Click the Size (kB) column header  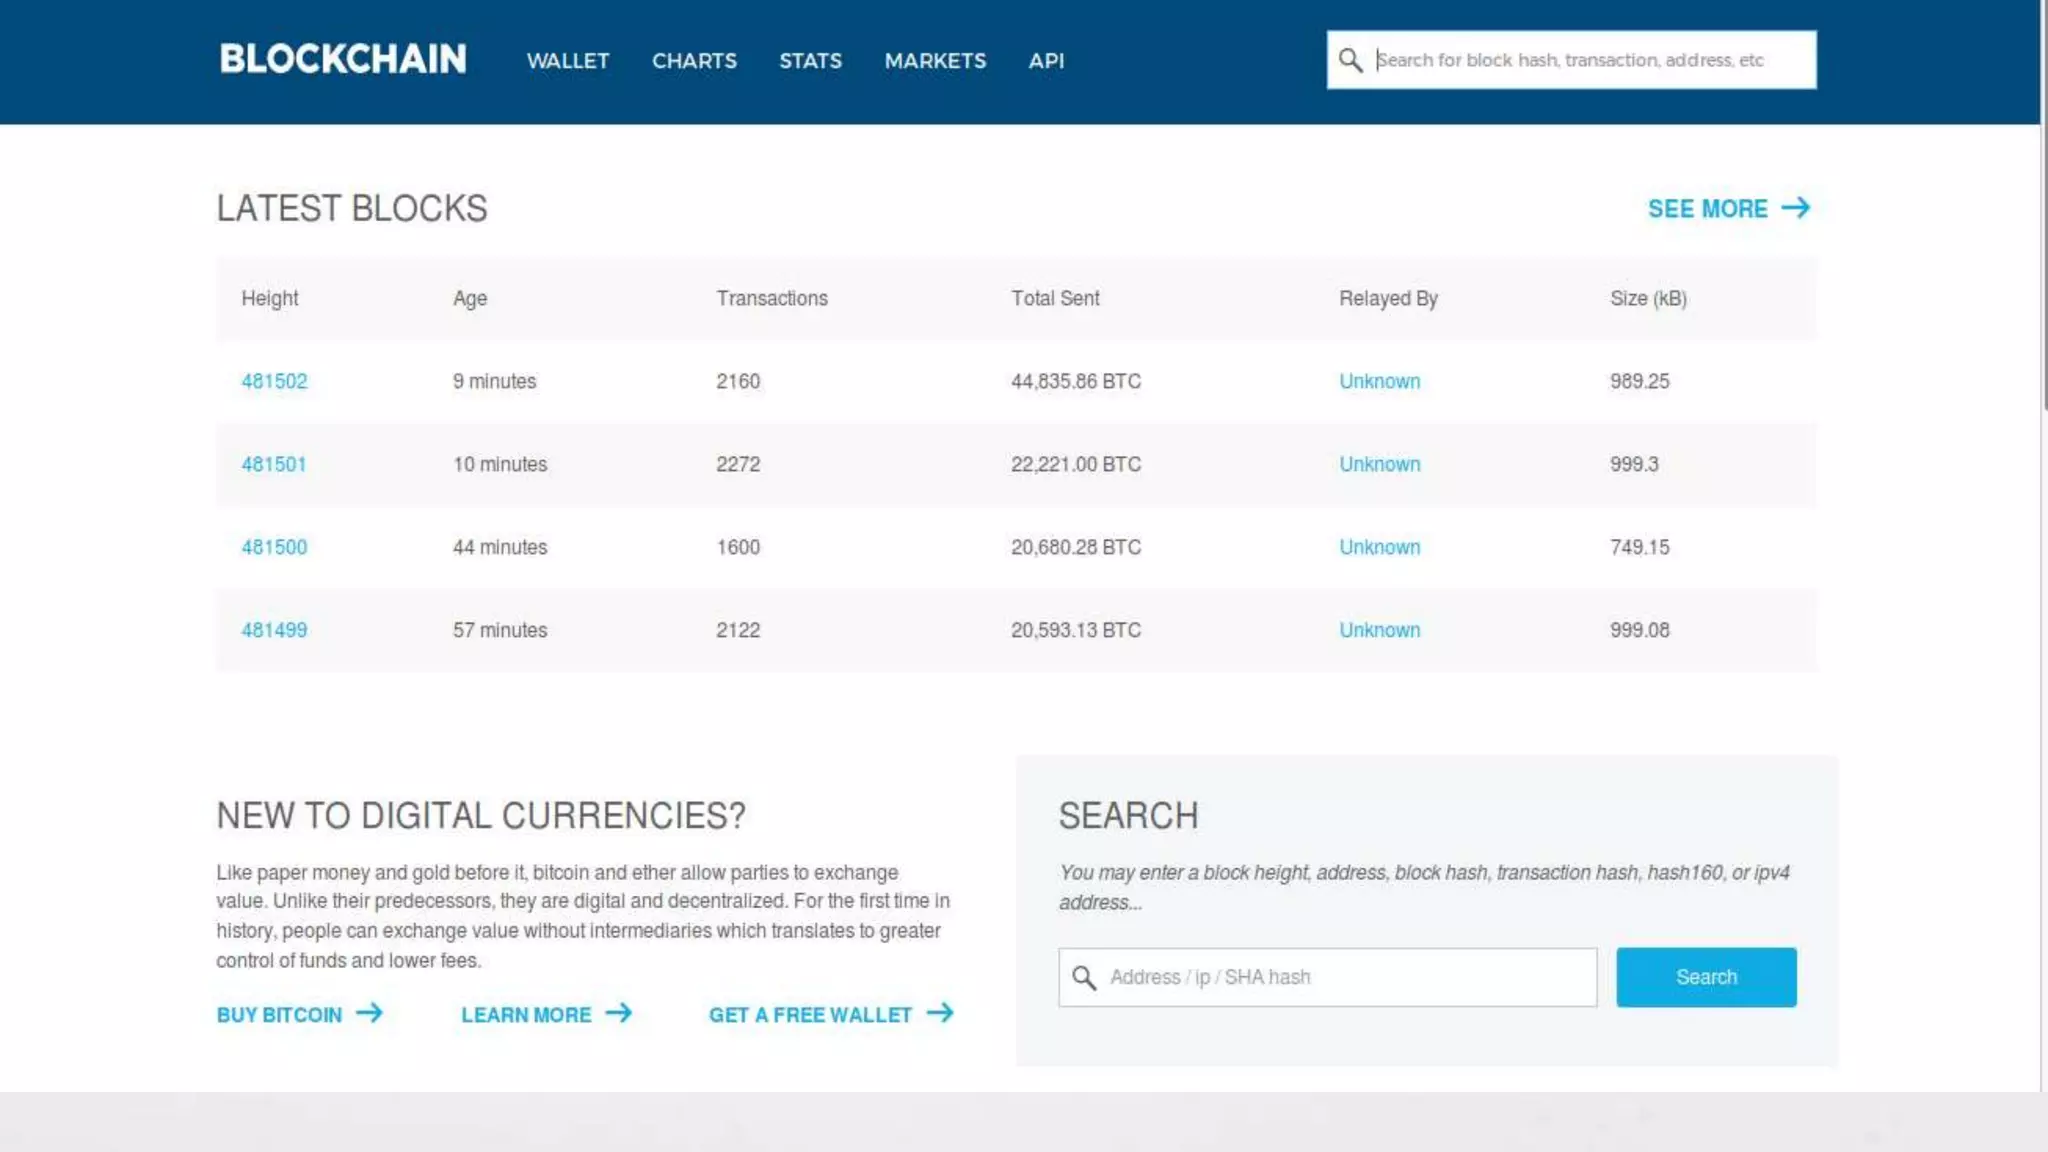(x=1648, y=298)
